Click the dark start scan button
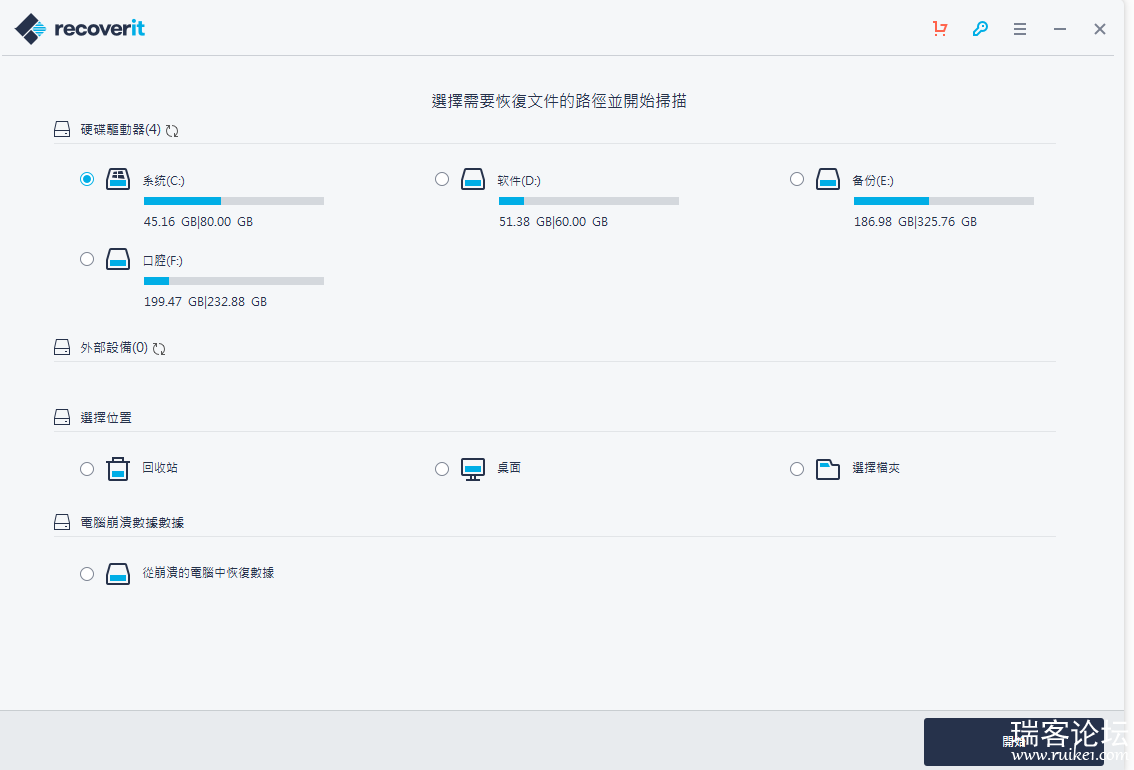The image size is (1134, 770). 1014,742
